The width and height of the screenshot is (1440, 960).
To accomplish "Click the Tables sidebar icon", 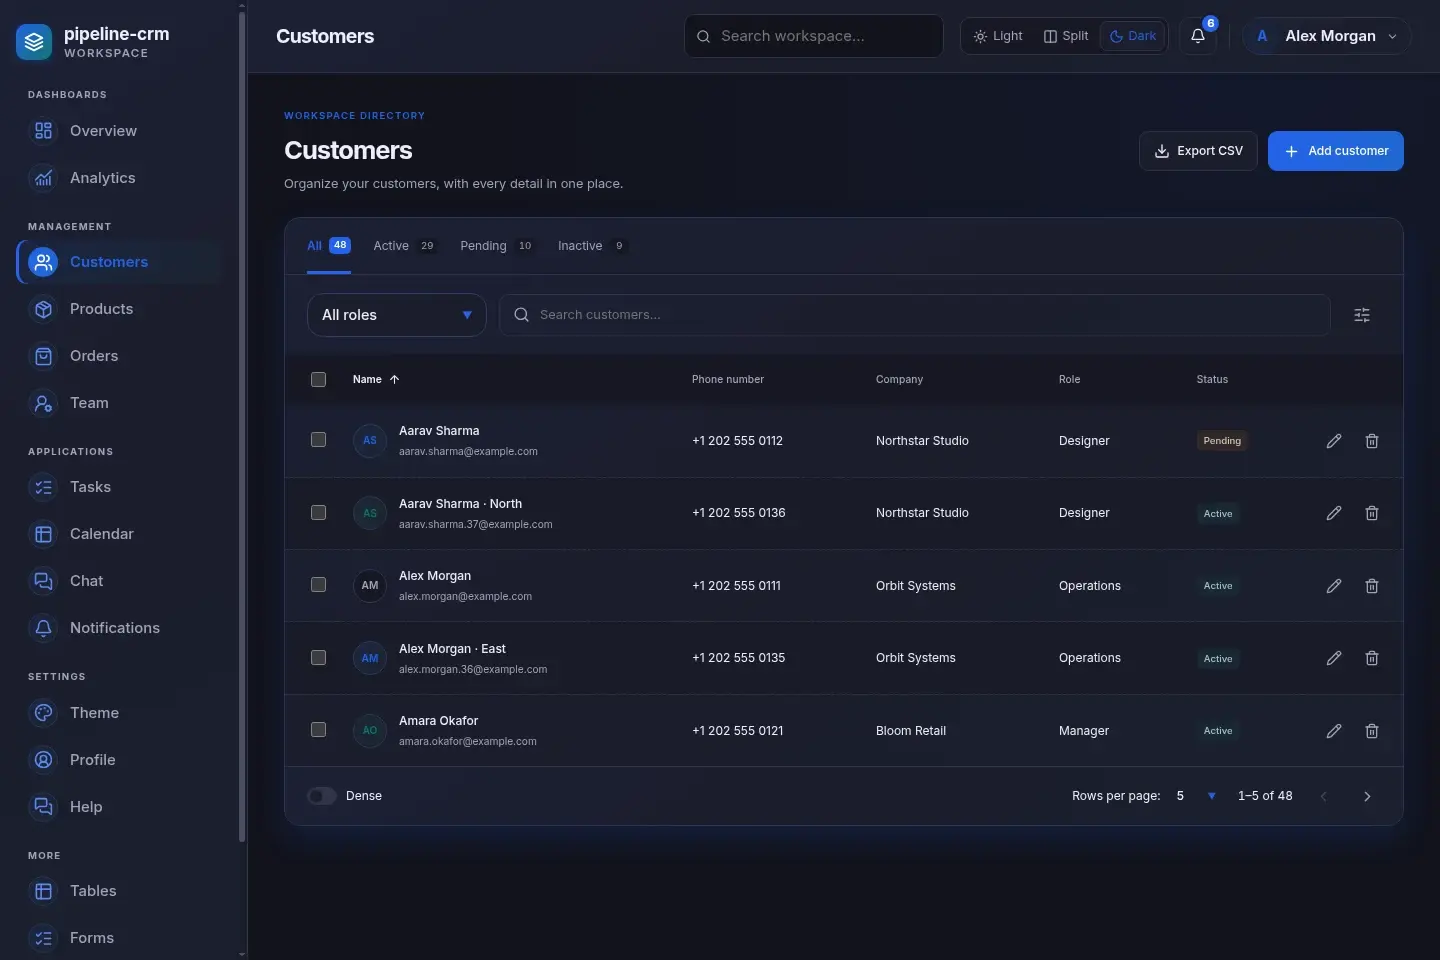I will [x=43, y=891].
